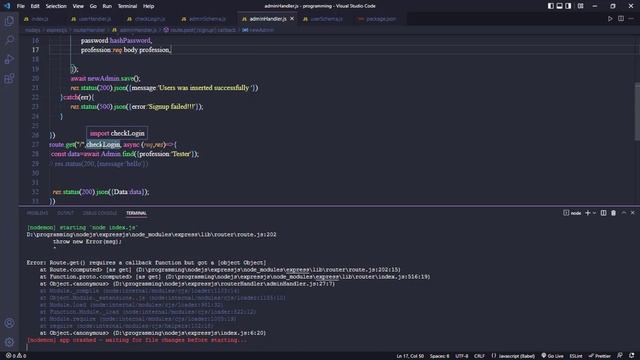Image resolution: width=640 pixels, height=360 pixels.
Task: Click the adminHandler.js:27:7 path in terminal
Action: [223, 284]
